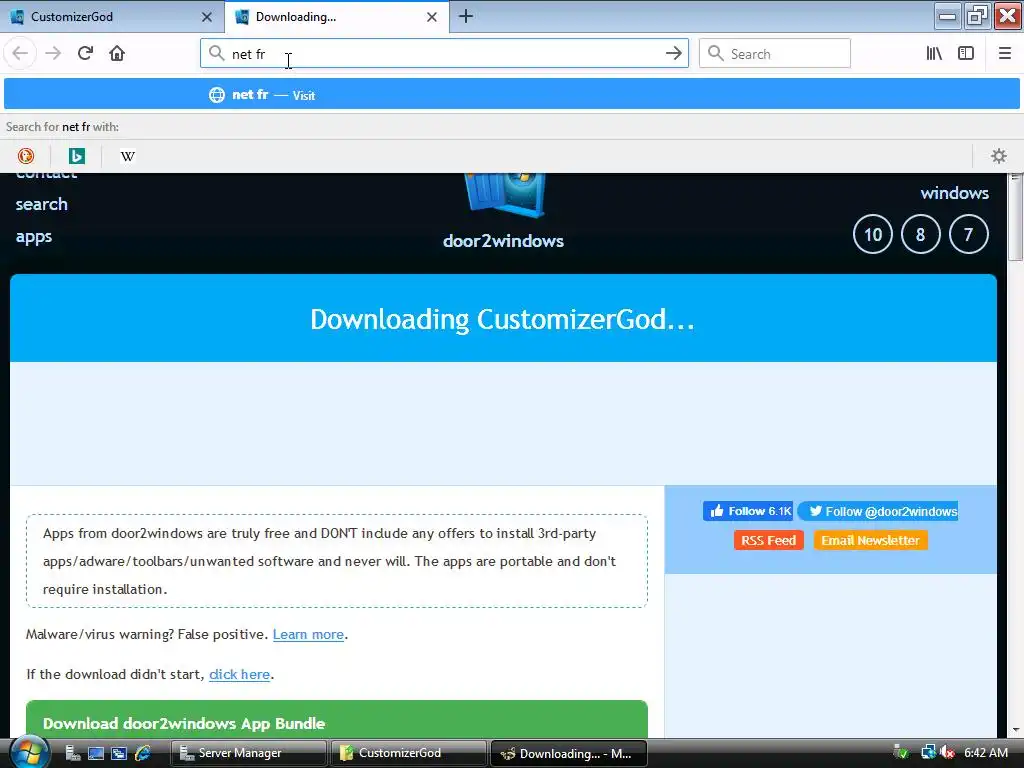1024x768 pixels.
Task: Switch to CustomizerGod taskbar window
Action: (x=409, y=753)
